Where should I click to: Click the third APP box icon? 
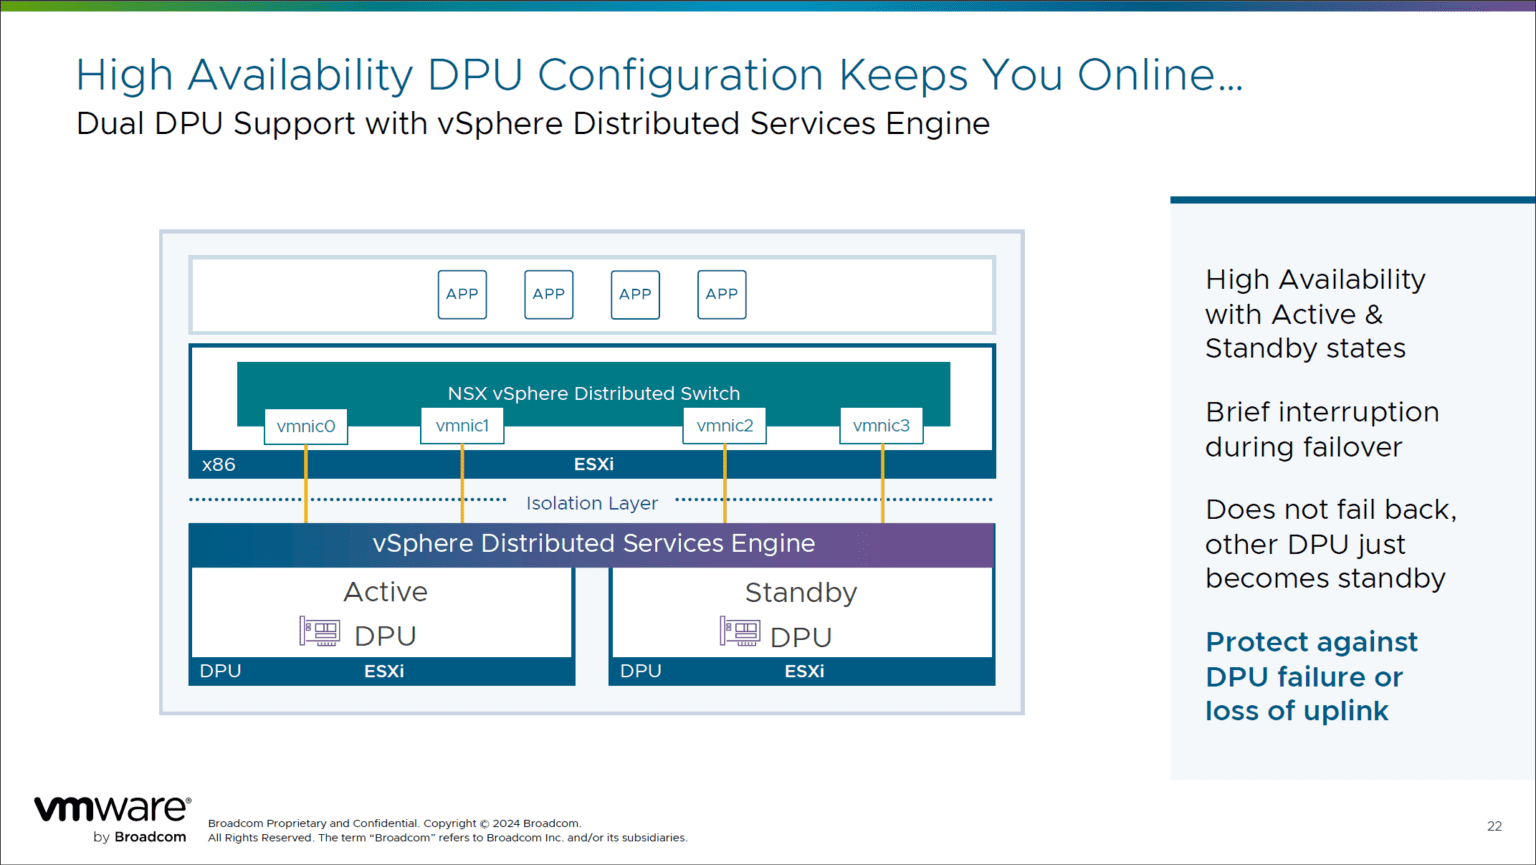[635, 294]
